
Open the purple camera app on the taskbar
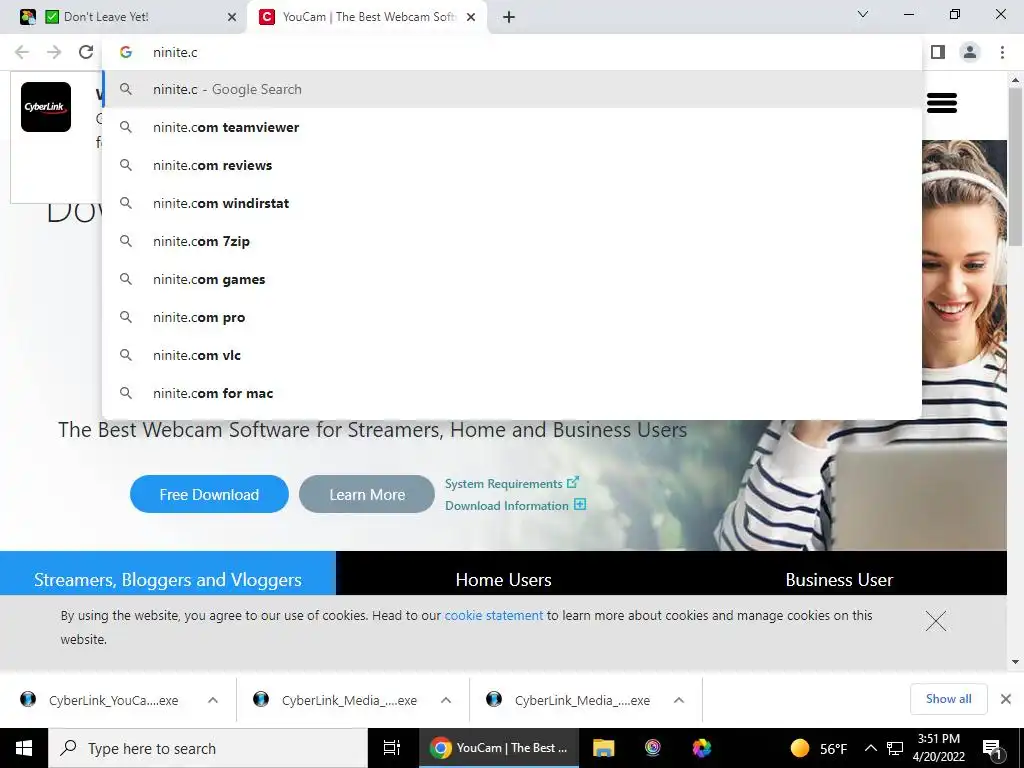pos(652,748)
